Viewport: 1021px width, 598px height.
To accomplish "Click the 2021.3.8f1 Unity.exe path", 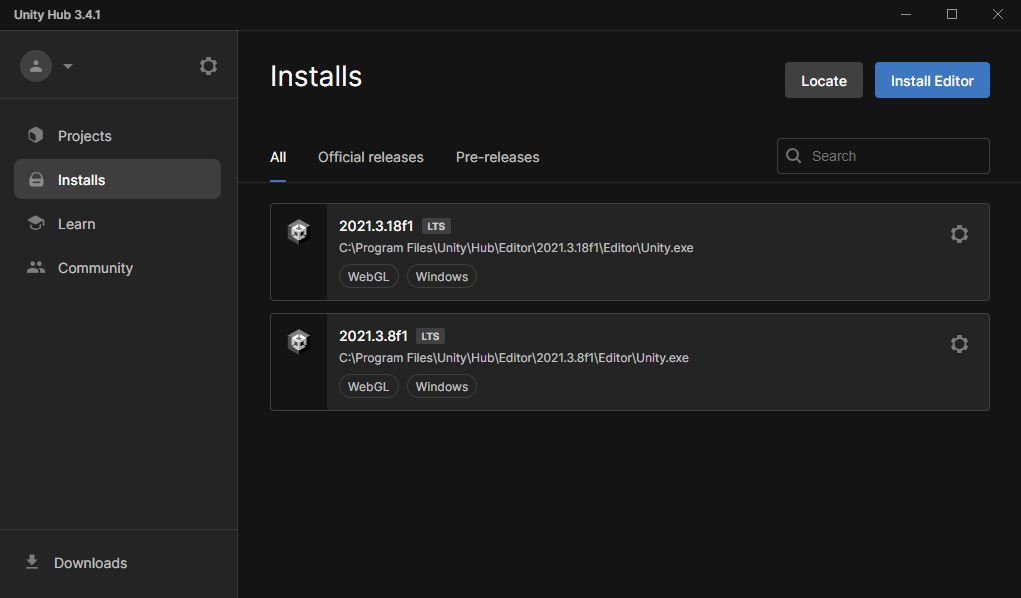I will (514, 358).
